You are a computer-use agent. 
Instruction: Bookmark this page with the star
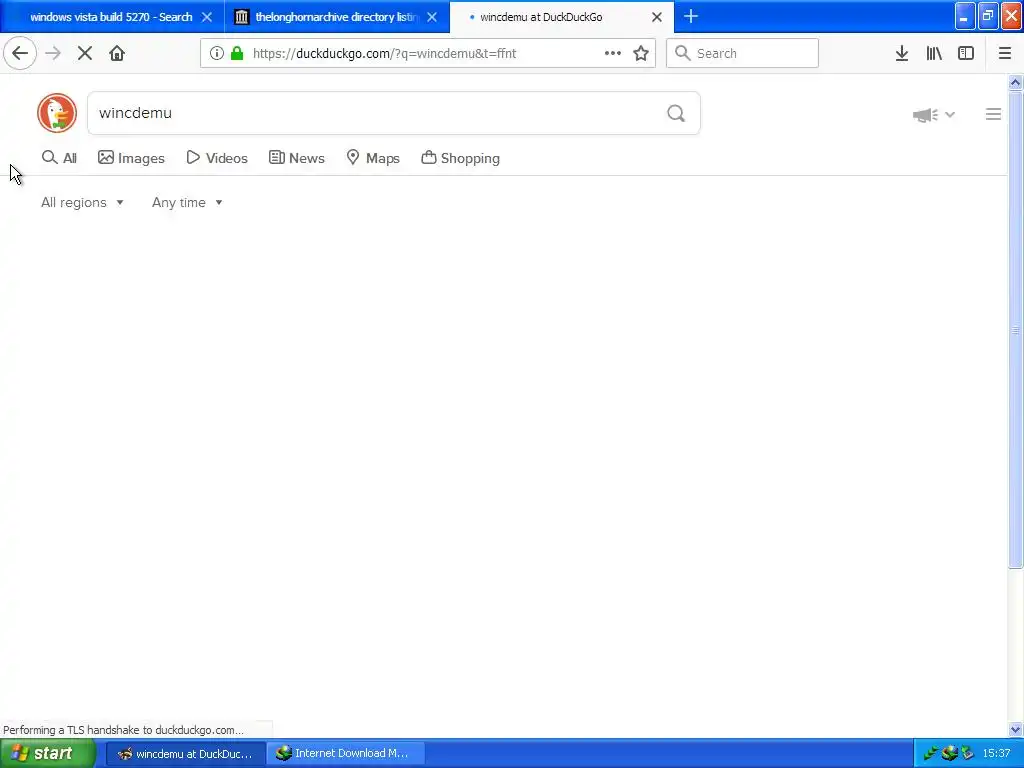coord(641,53)
